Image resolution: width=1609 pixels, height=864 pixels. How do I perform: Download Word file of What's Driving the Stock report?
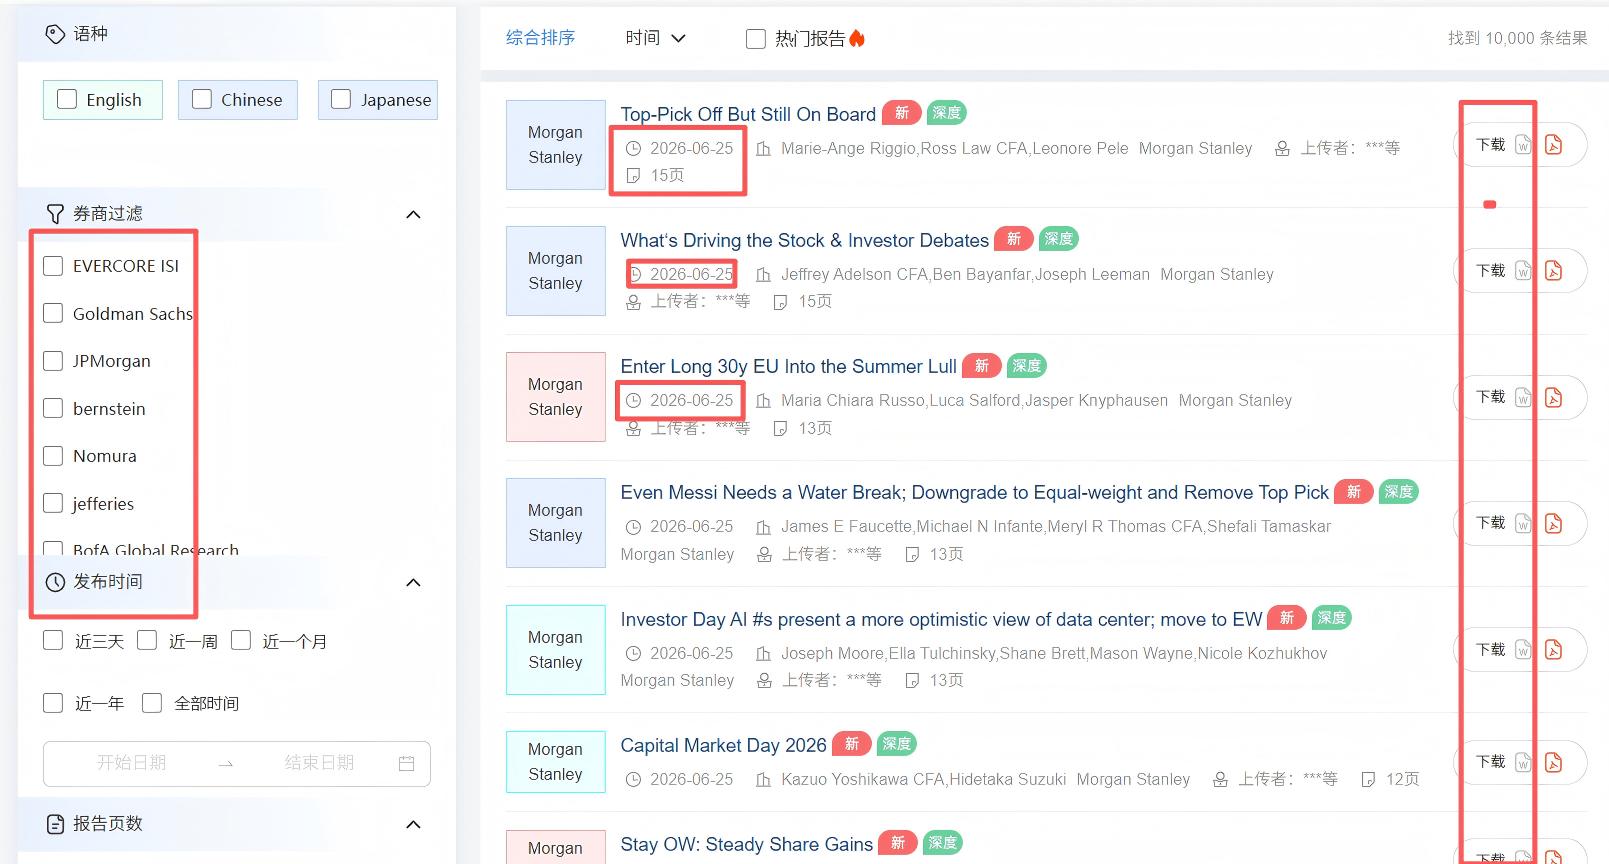(1523, 271)
